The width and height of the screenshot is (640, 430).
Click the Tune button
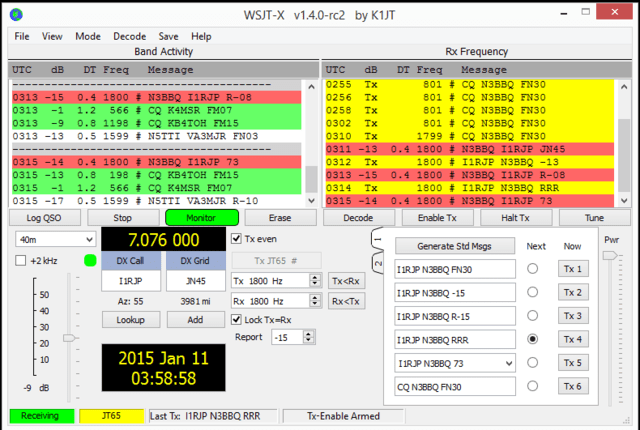click(x=594, y=218)
